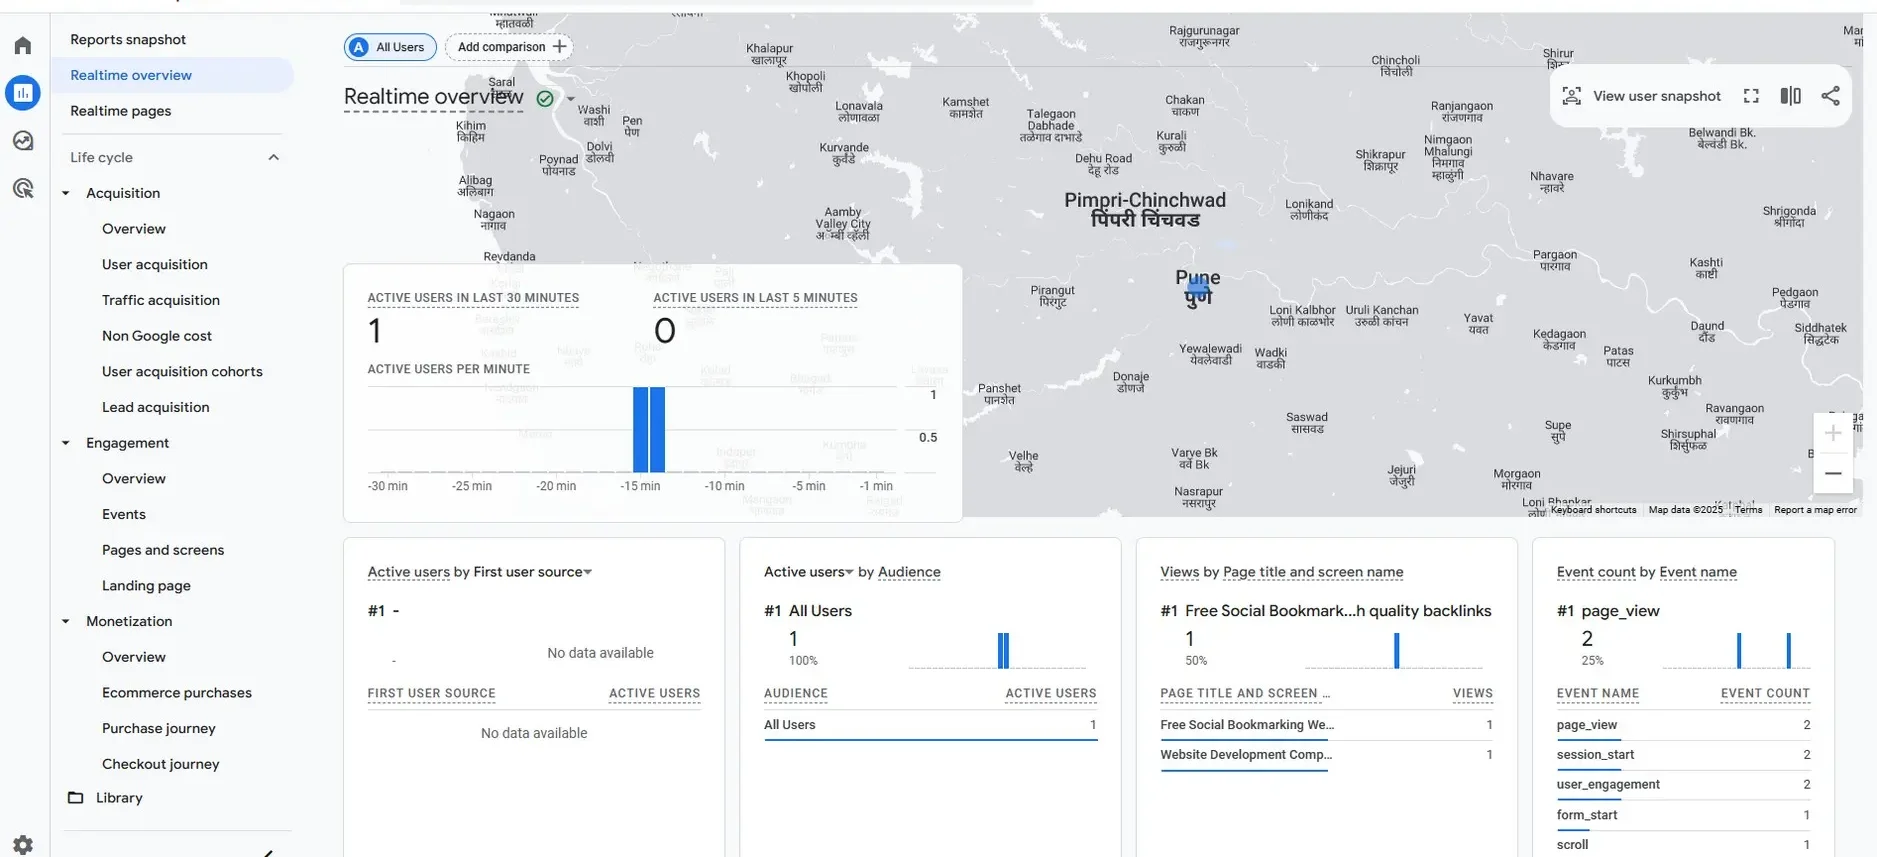The width and height of the screenshot is (1877, 857).
Task: Click Add comparison button
Action: [x=510, y=47]
